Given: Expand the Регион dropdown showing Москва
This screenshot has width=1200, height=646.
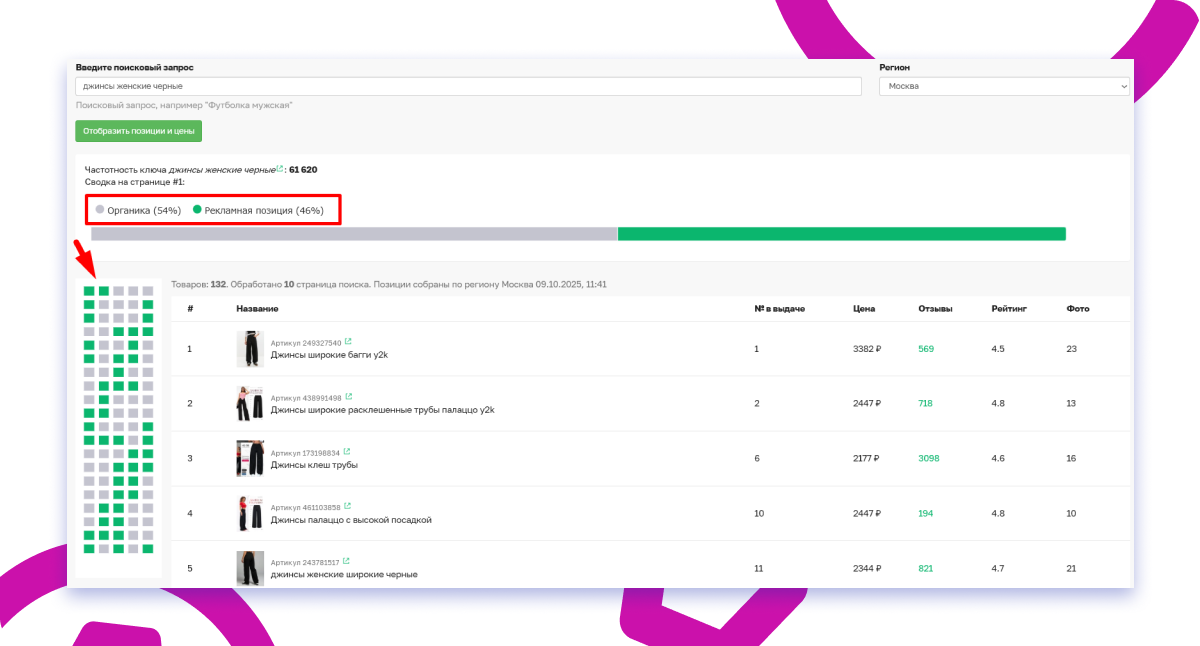Looking at the screenshot, I should pos(1003,87).
